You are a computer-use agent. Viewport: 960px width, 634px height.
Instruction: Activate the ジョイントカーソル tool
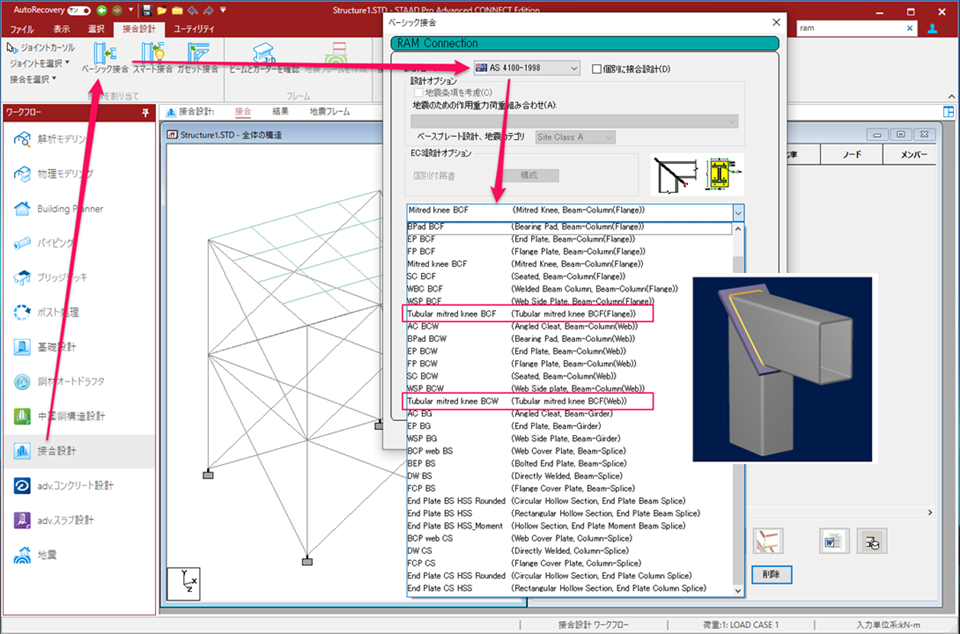point(40,48)
